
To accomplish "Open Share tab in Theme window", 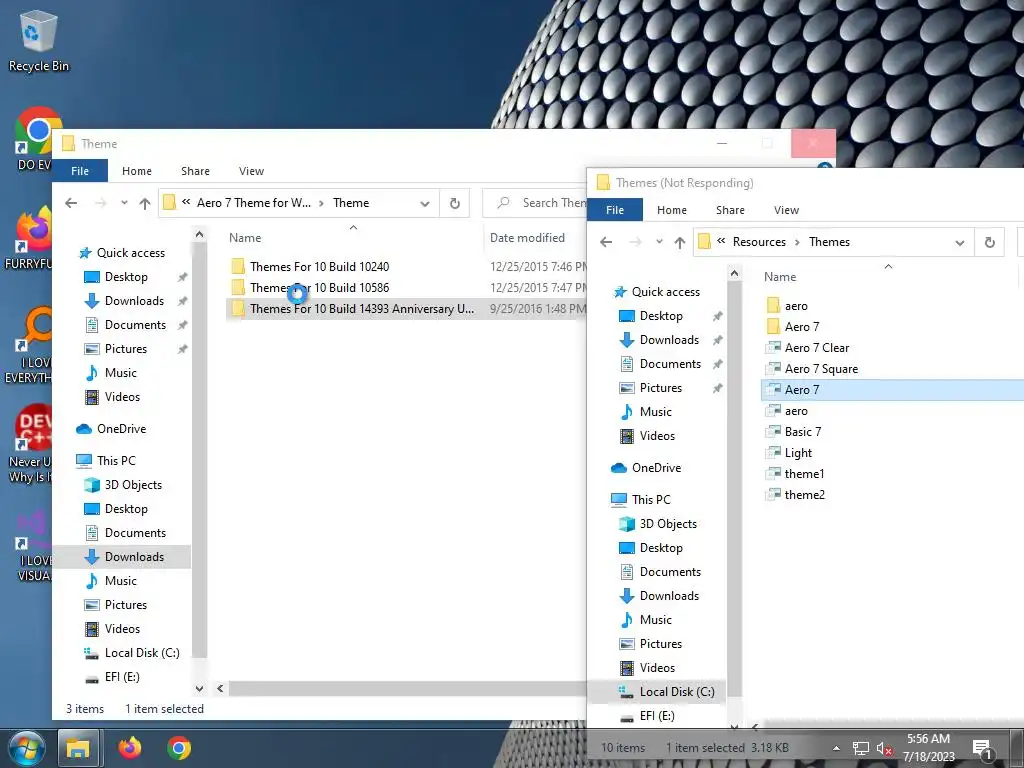I will (x=195, y=171).
